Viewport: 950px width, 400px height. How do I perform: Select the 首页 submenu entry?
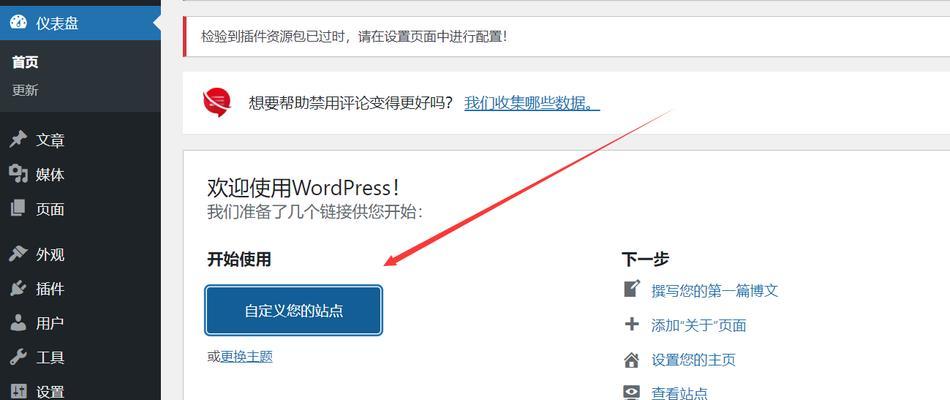click(25, 62)
